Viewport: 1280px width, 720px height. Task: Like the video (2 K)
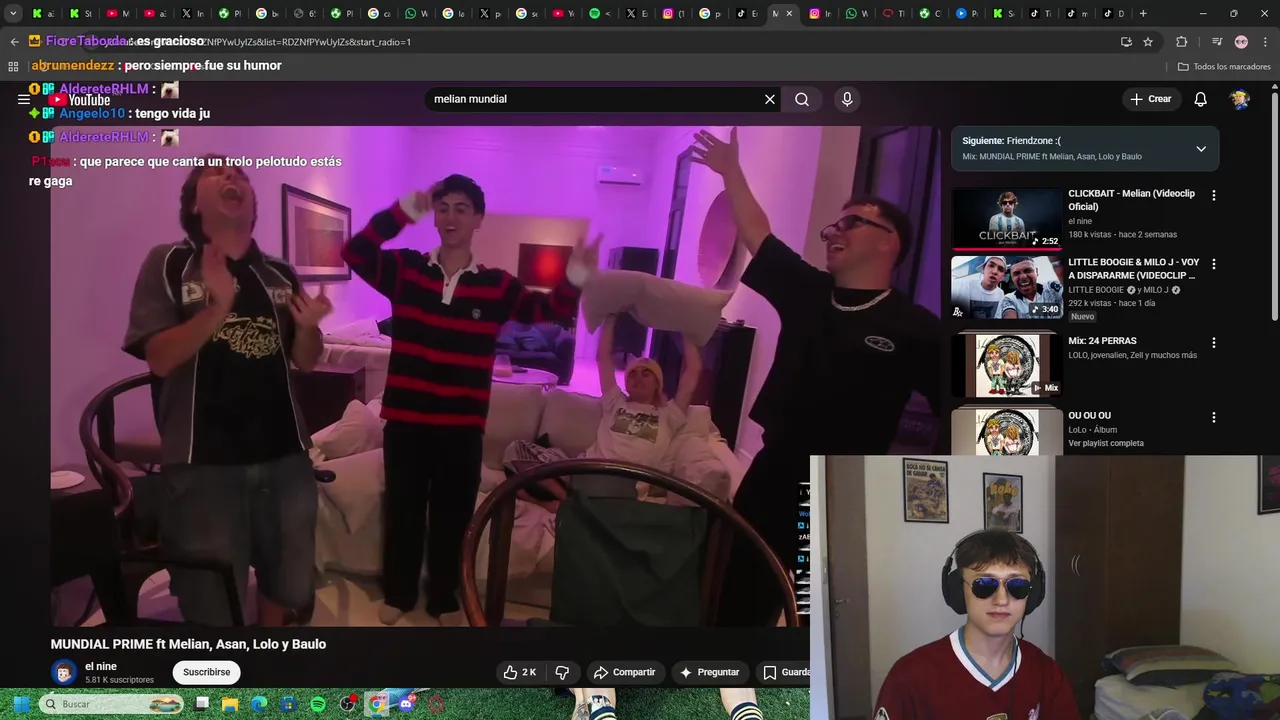pyautogui.click(x=520, y=672)
